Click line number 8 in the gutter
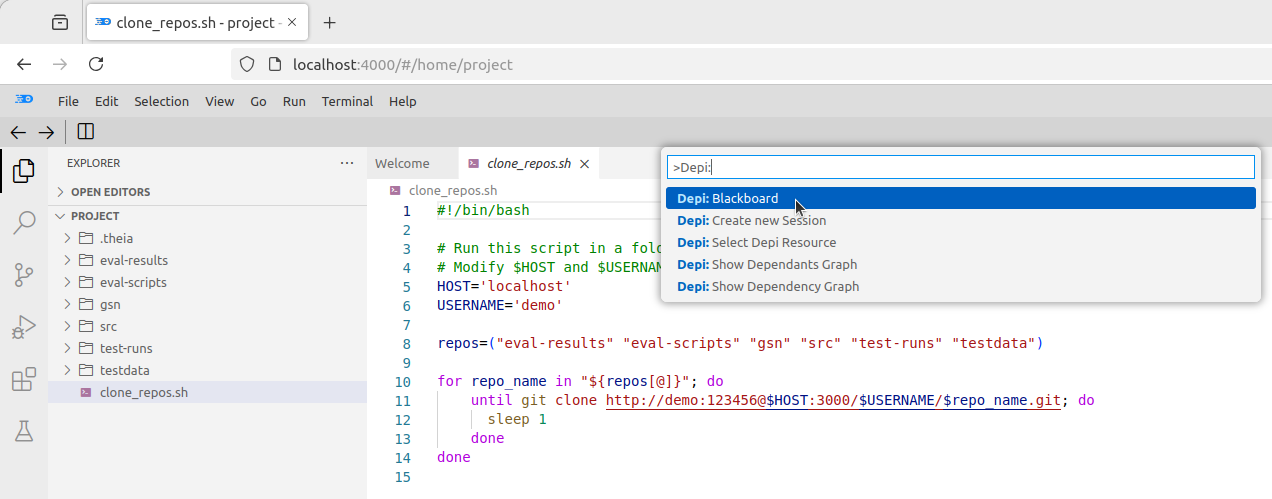Screen dimensions: 1272x499 (406, 344)
